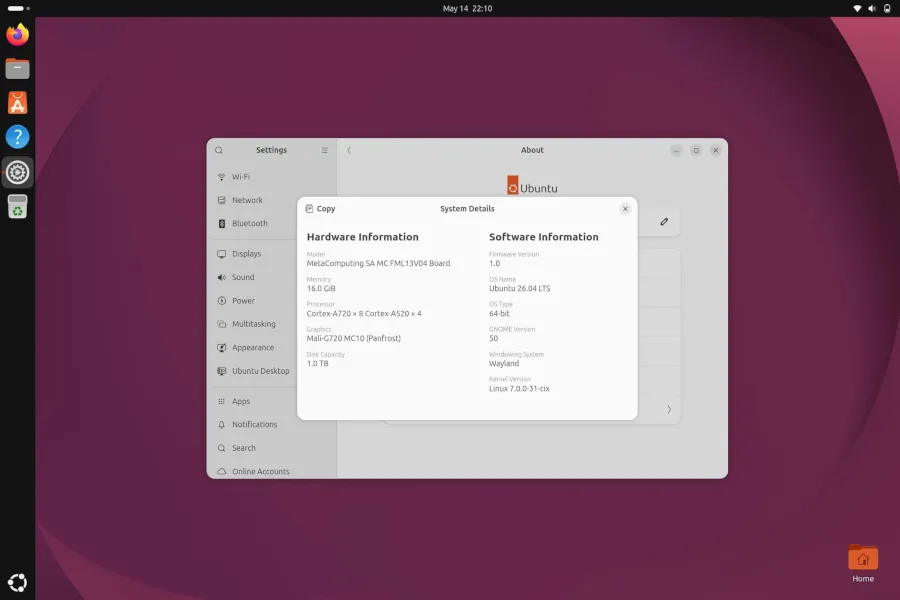Go back using the About header arrow

[x=349, y=150]
